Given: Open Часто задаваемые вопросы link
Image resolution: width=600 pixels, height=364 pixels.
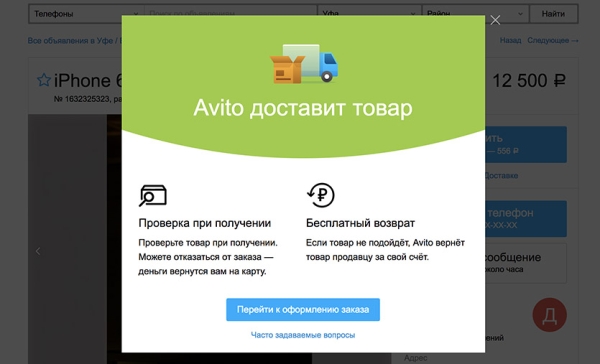Looking at the screenshot, I should 303,335.
